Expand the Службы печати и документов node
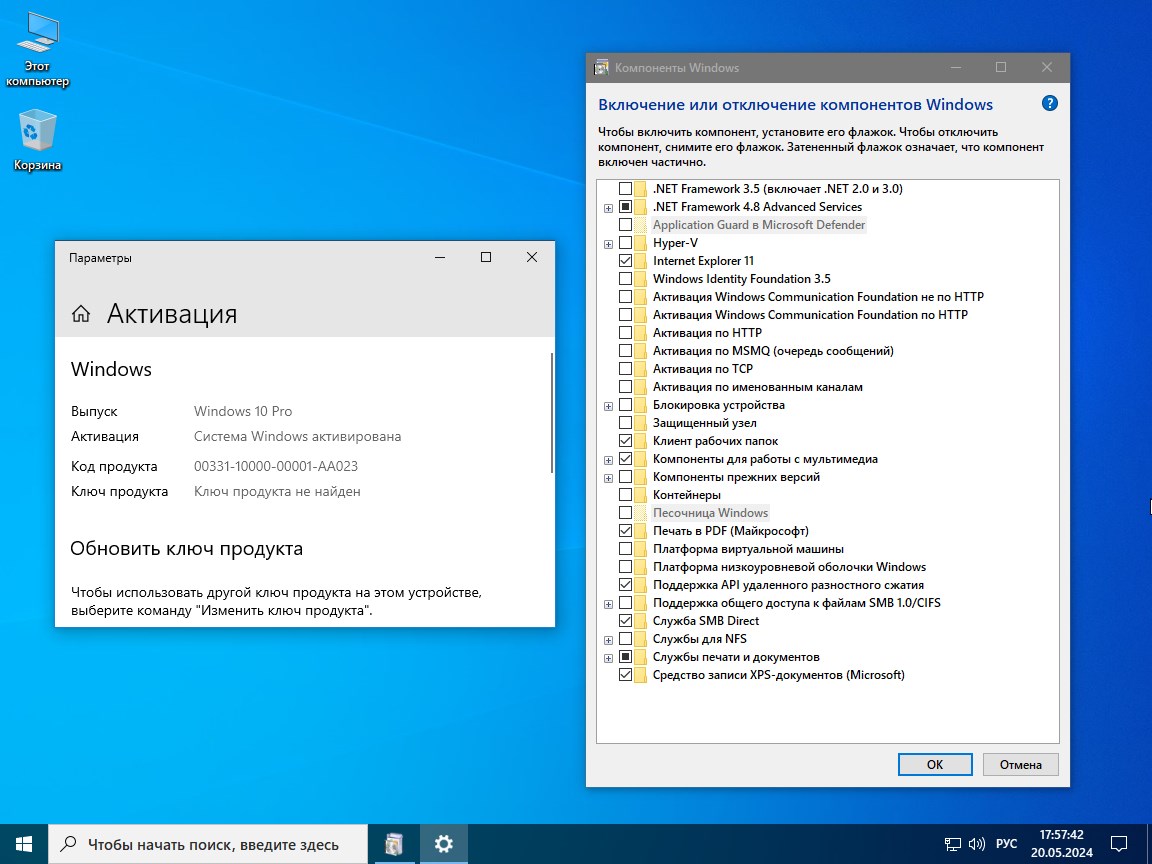Image resolution: width=1152 pixels, height=864 pixels. coord(608,657)
